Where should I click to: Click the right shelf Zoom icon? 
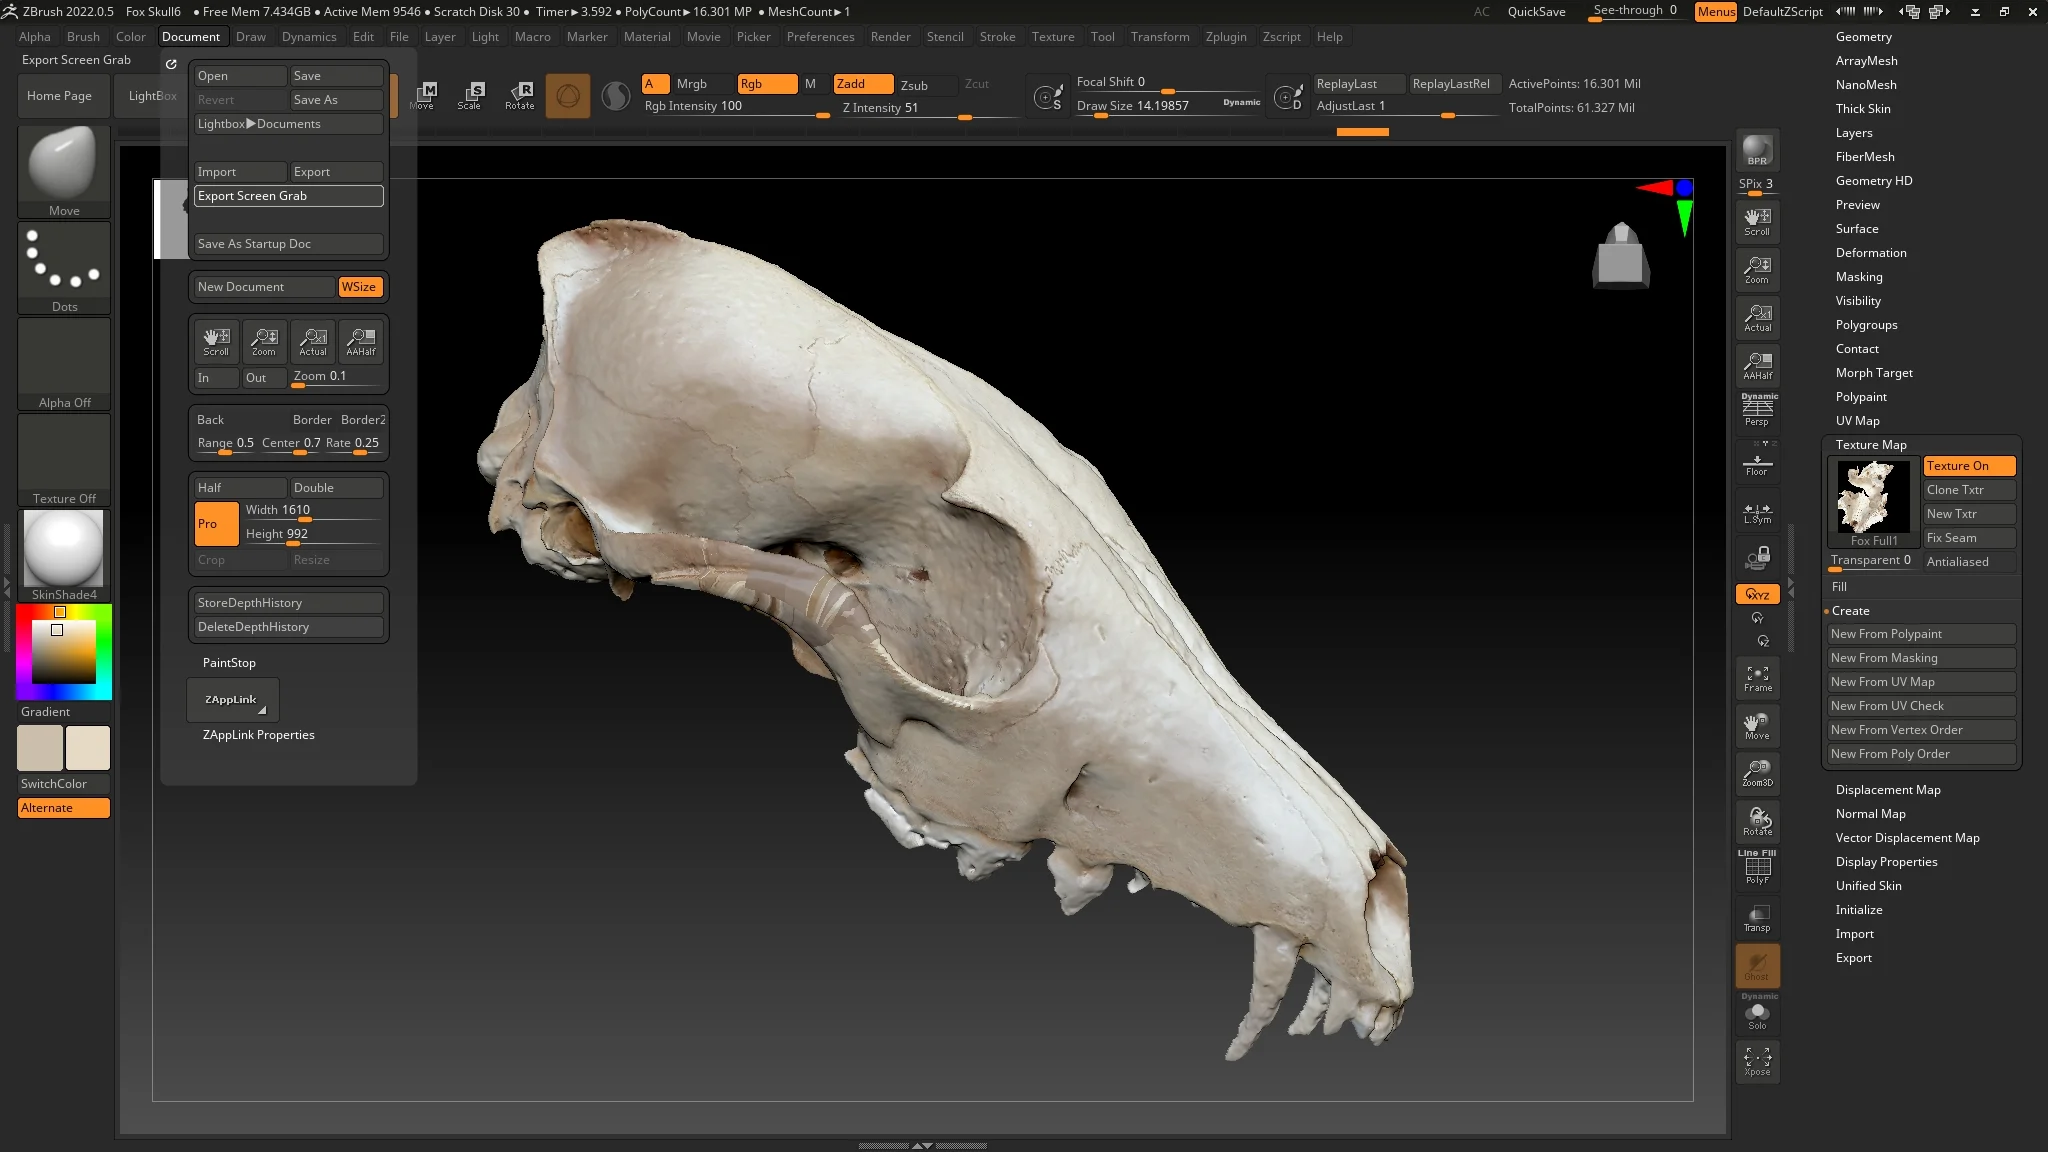pos(1757,270)
